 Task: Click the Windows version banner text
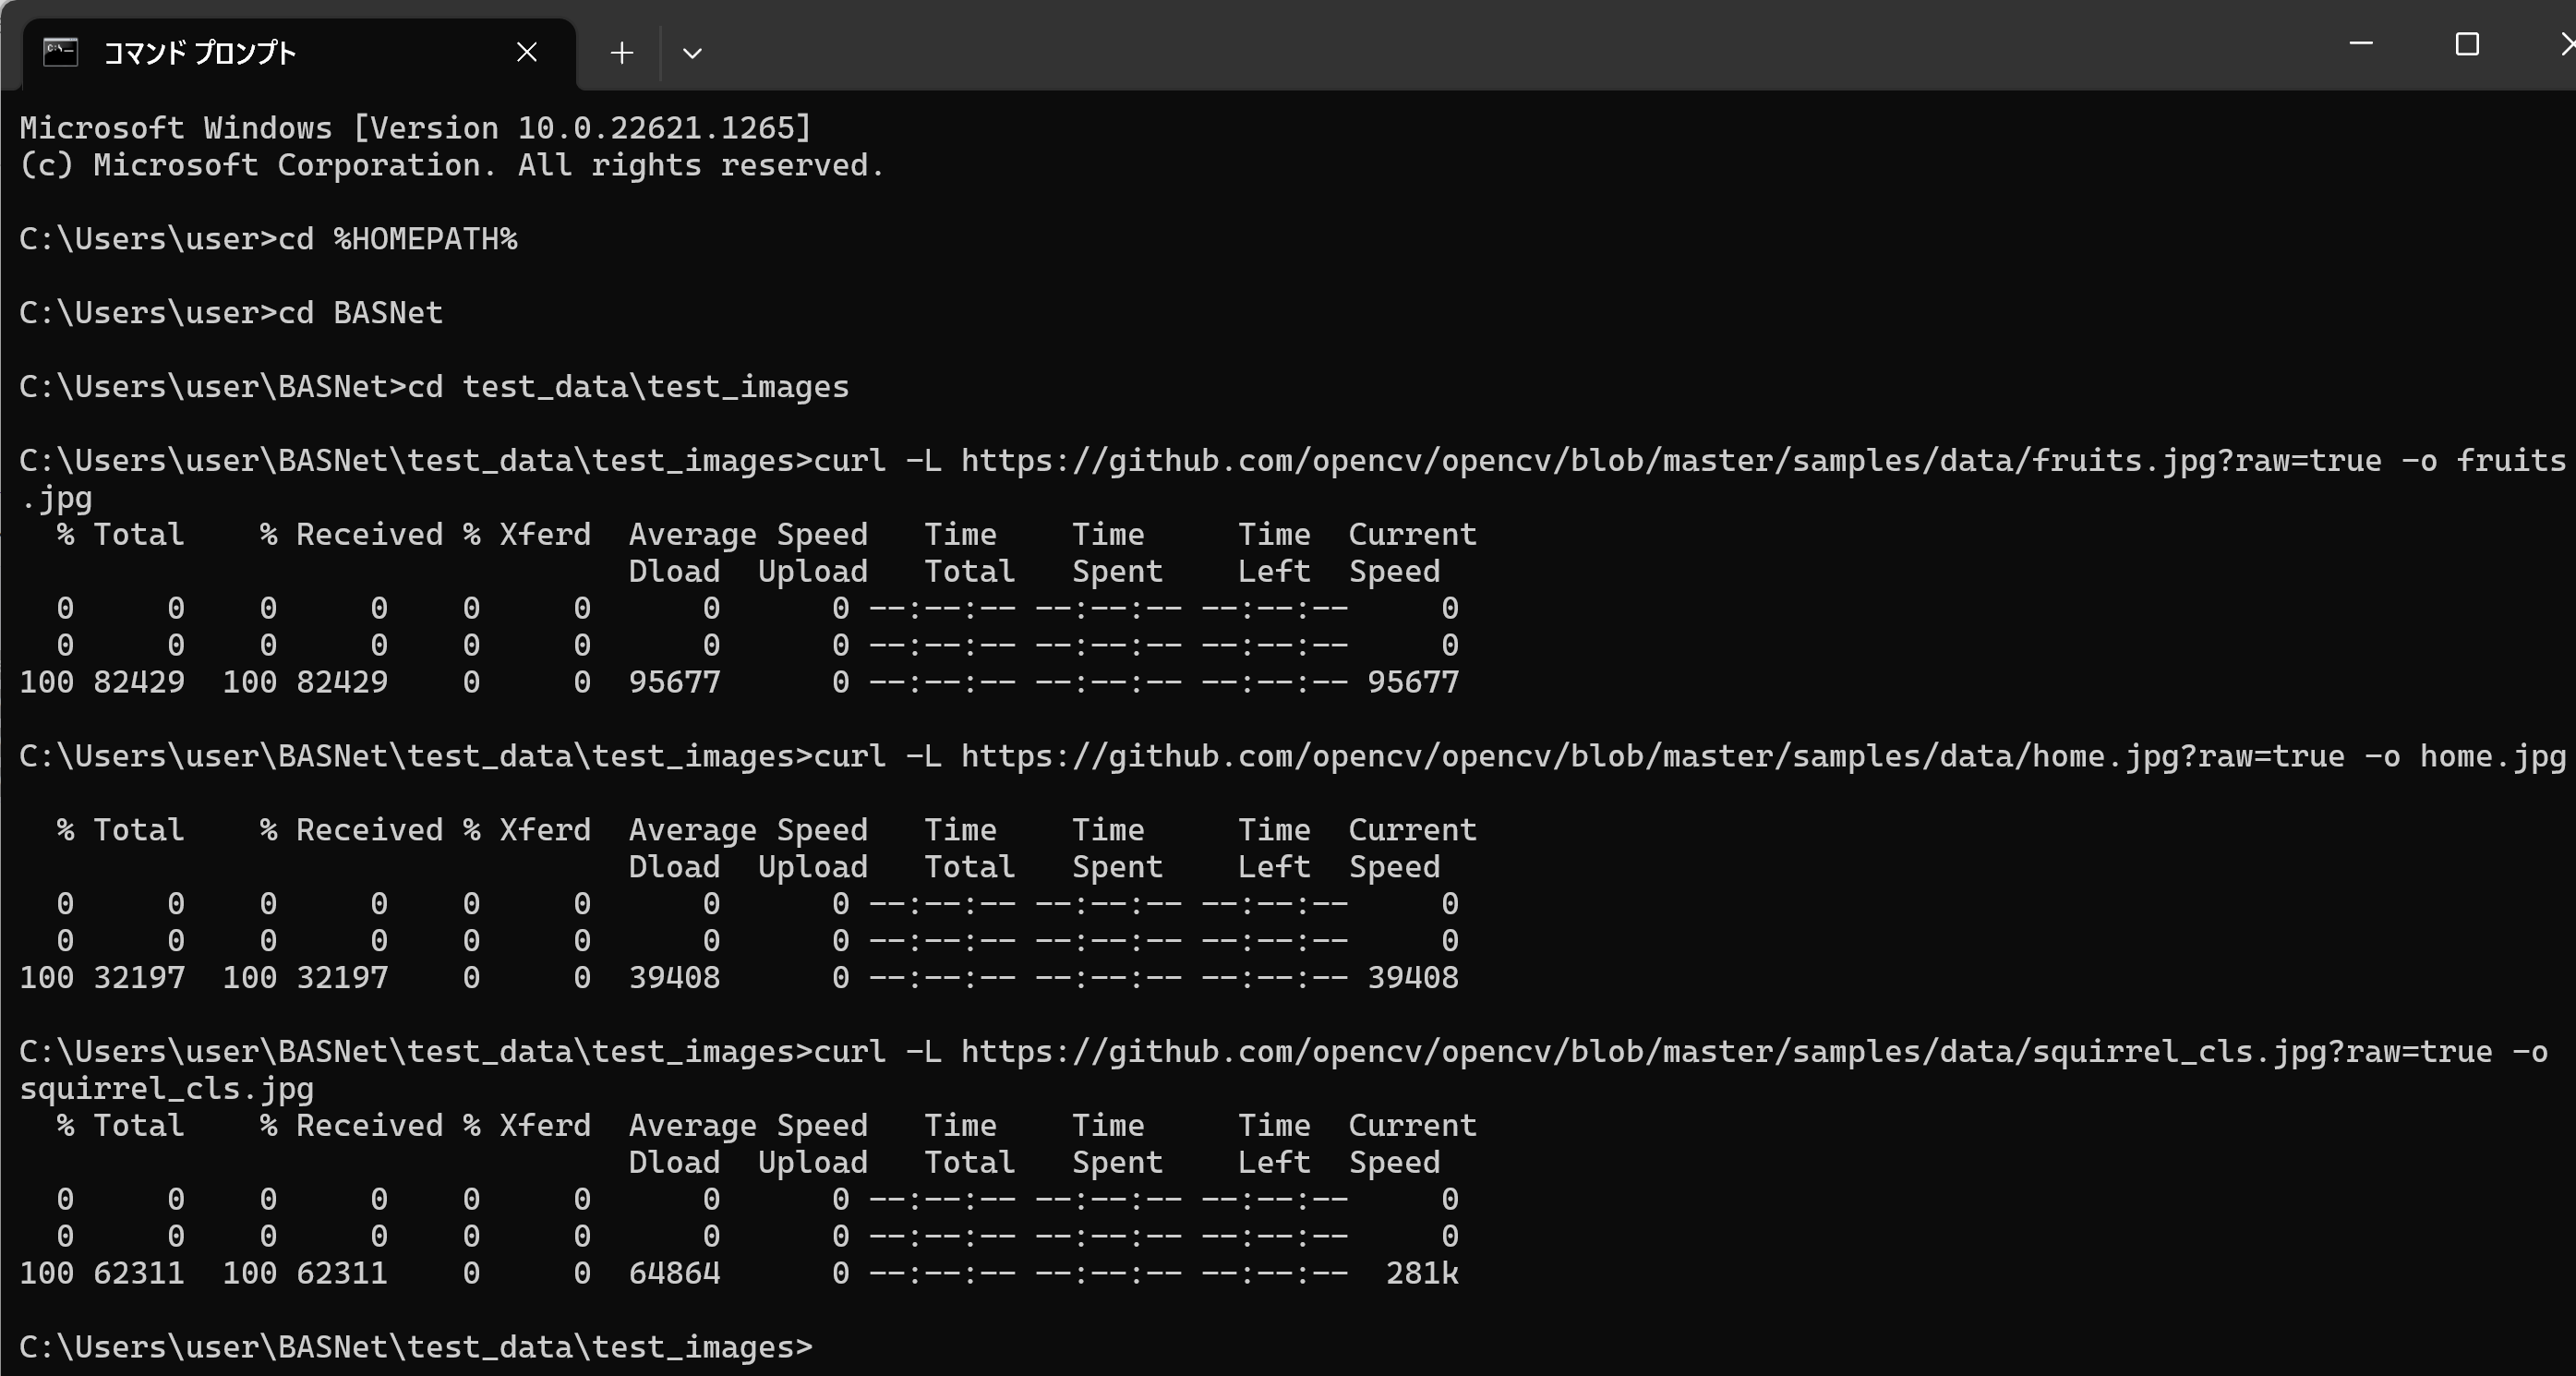coord(415,128)
